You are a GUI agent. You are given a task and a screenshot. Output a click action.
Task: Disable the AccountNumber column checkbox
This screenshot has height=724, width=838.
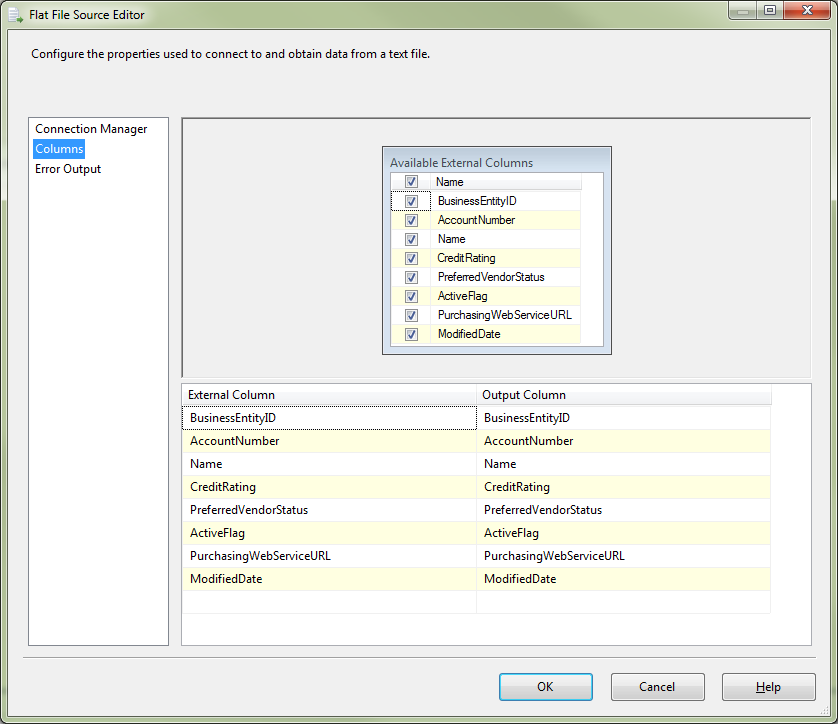tap(411, 220)
